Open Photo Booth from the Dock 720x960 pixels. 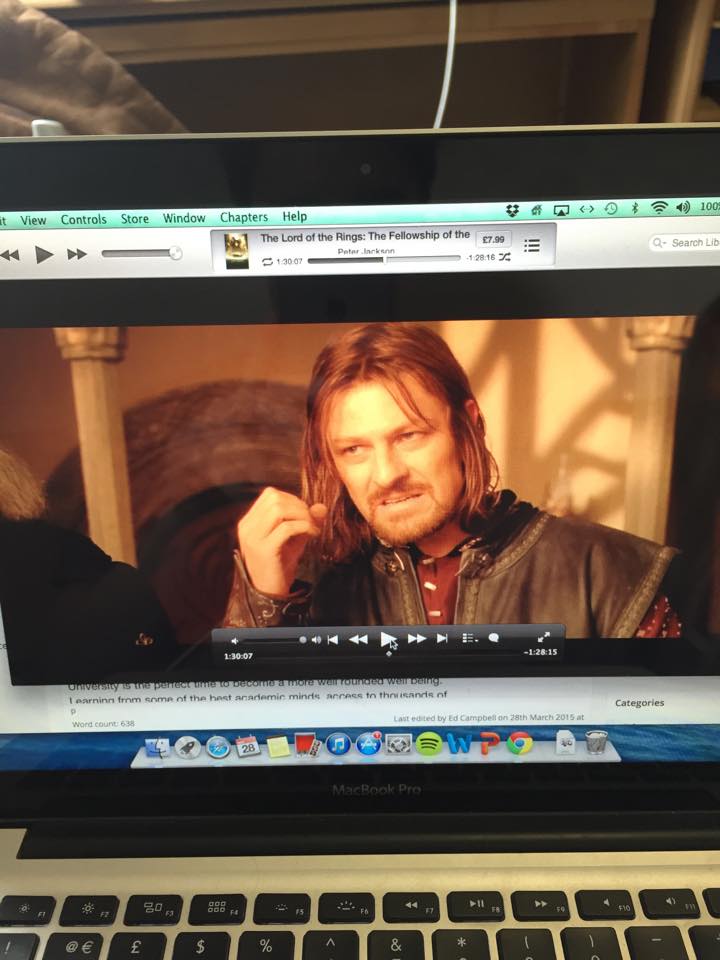pyautogui.click(x=308, y=745)
